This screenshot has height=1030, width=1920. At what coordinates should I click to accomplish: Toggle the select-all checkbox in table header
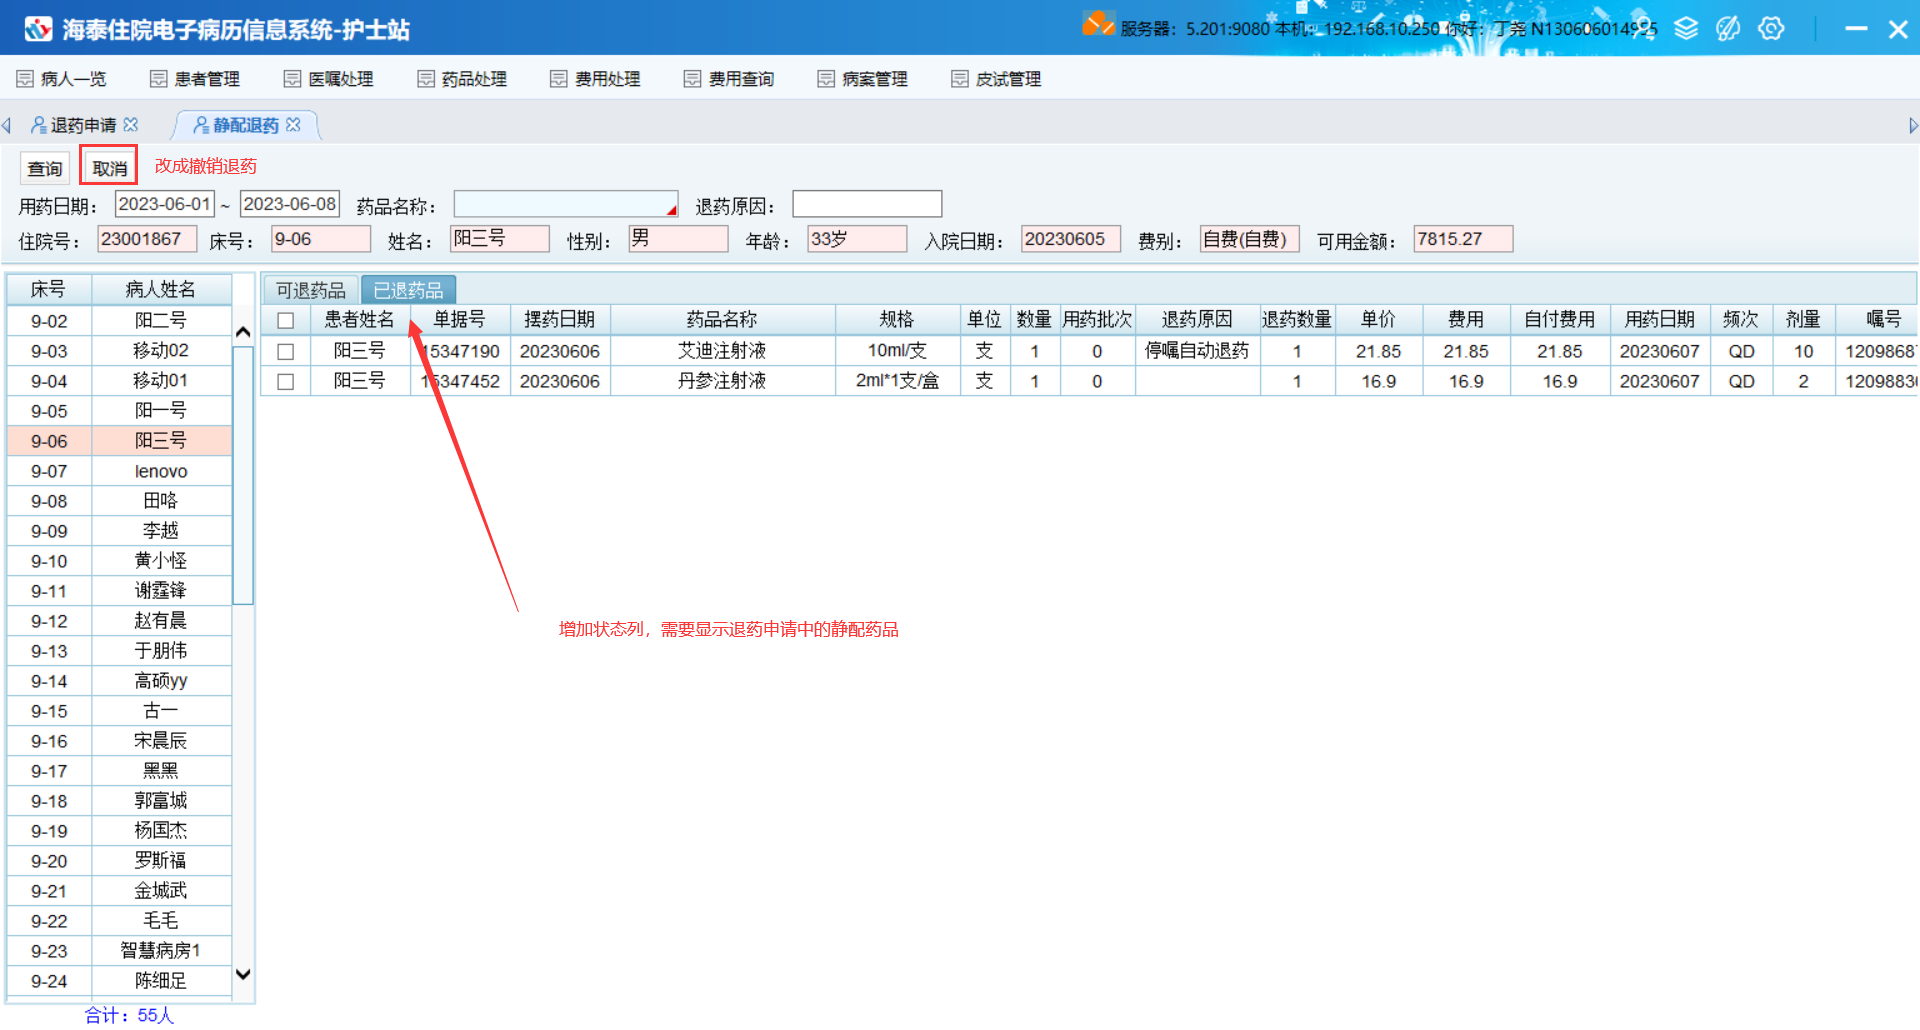286,320
